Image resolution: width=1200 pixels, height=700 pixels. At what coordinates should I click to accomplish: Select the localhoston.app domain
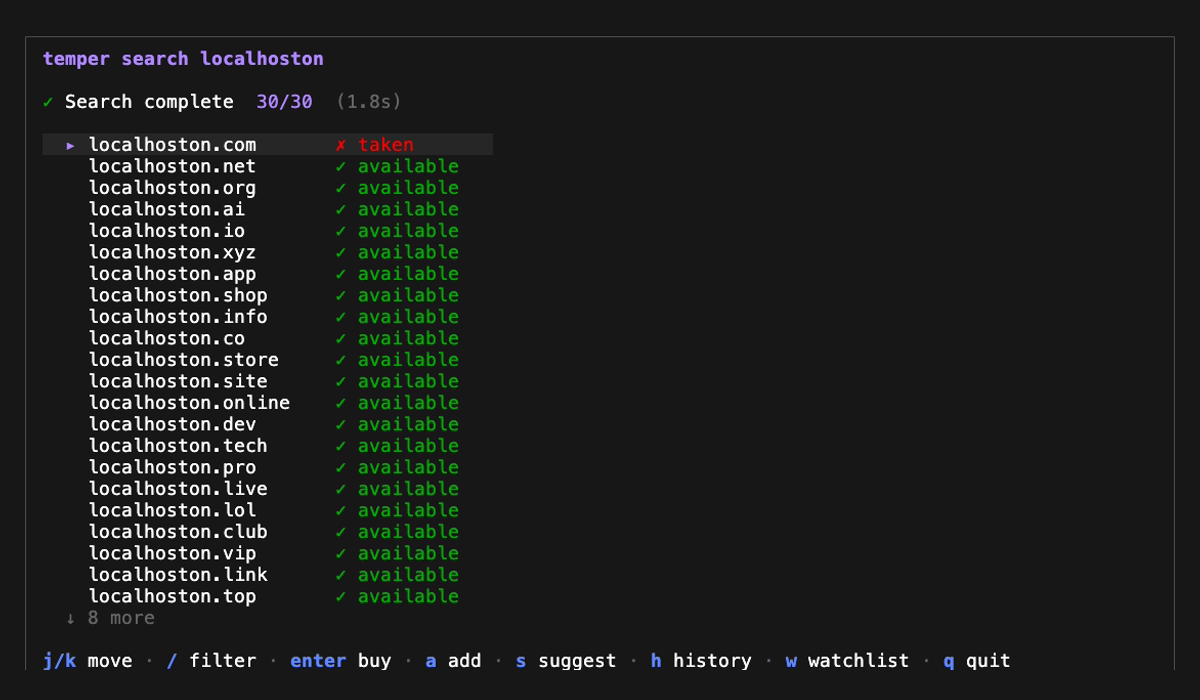(172, 274)
